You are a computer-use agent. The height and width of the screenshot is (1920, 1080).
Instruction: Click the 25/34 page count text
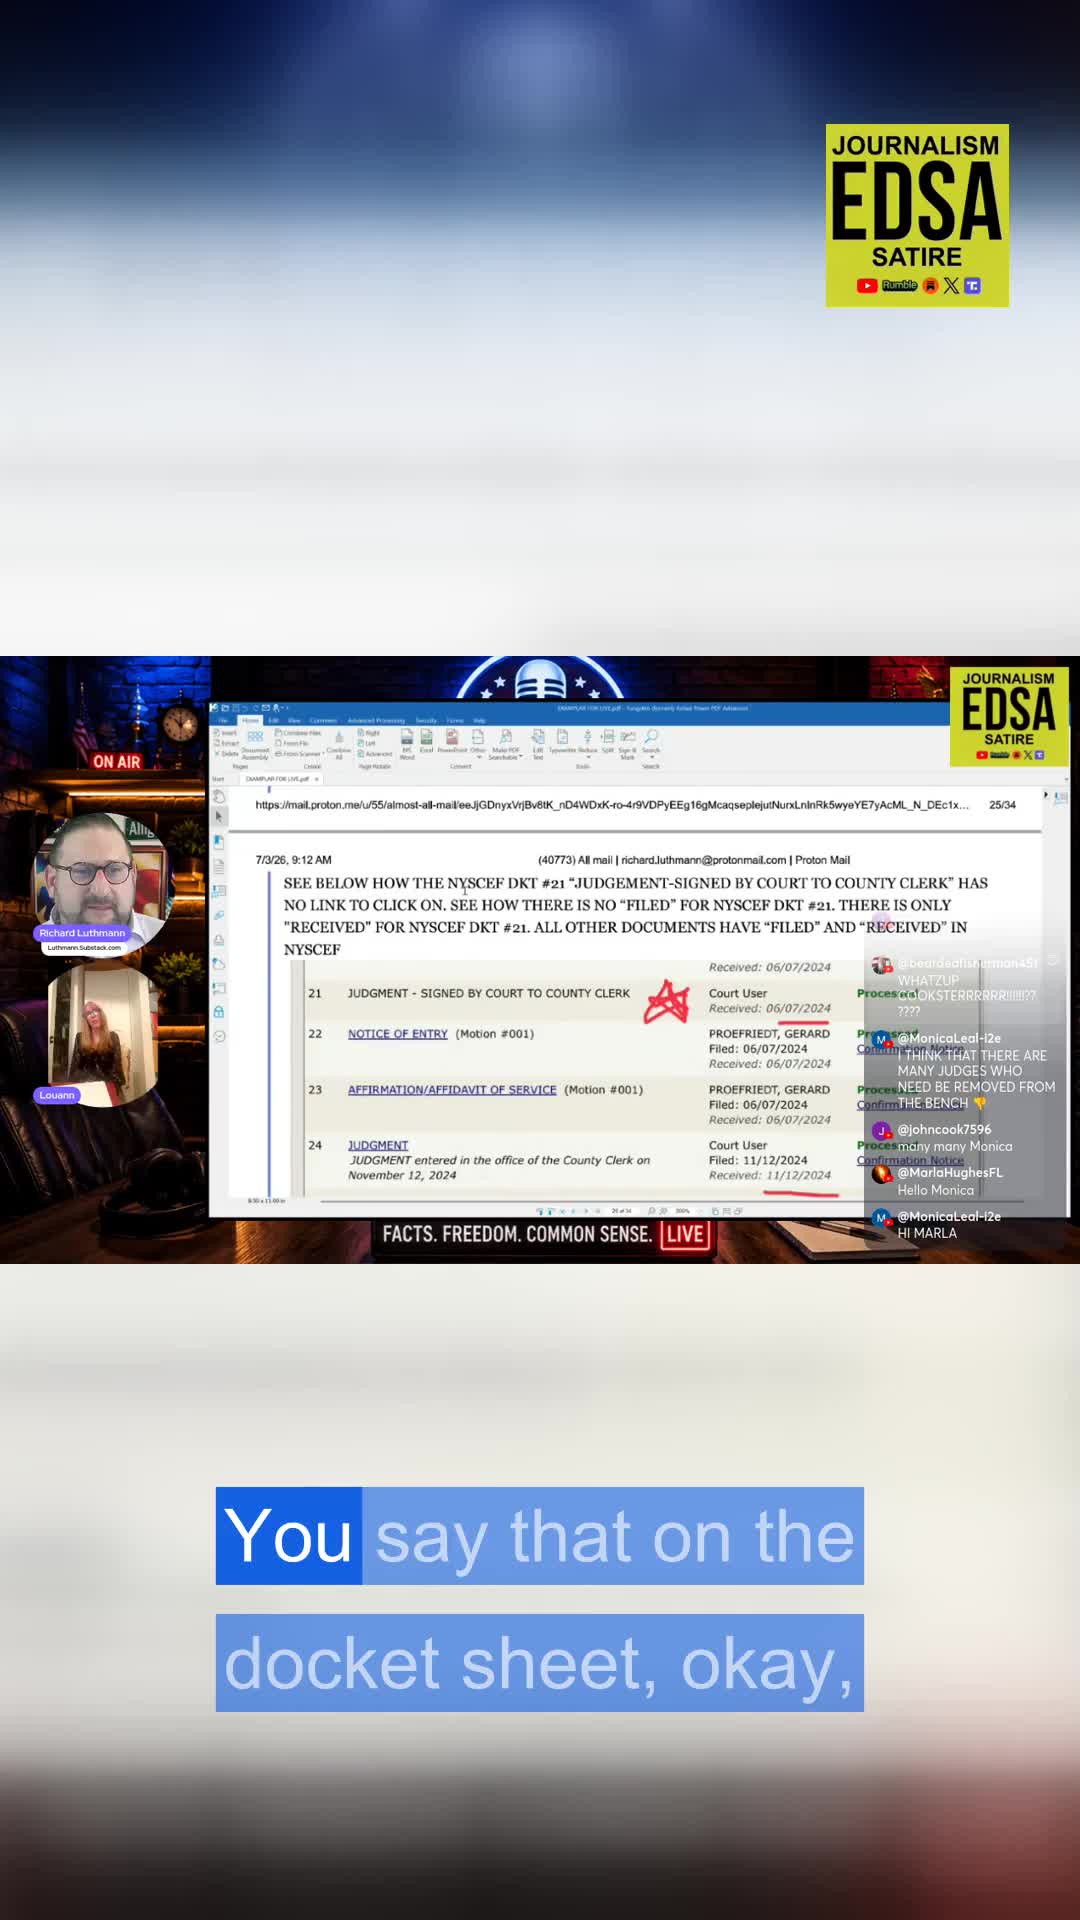pyautogui.click(x=1002, y=805)
